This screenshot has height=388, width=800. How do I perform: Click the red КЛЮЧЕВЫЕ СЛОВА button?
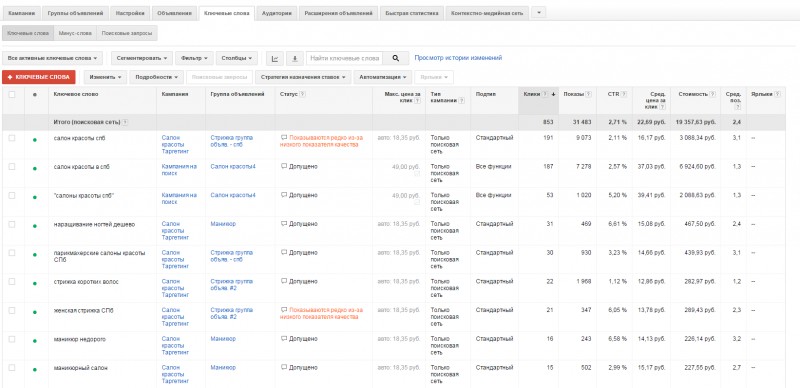[x=39, y=77]
